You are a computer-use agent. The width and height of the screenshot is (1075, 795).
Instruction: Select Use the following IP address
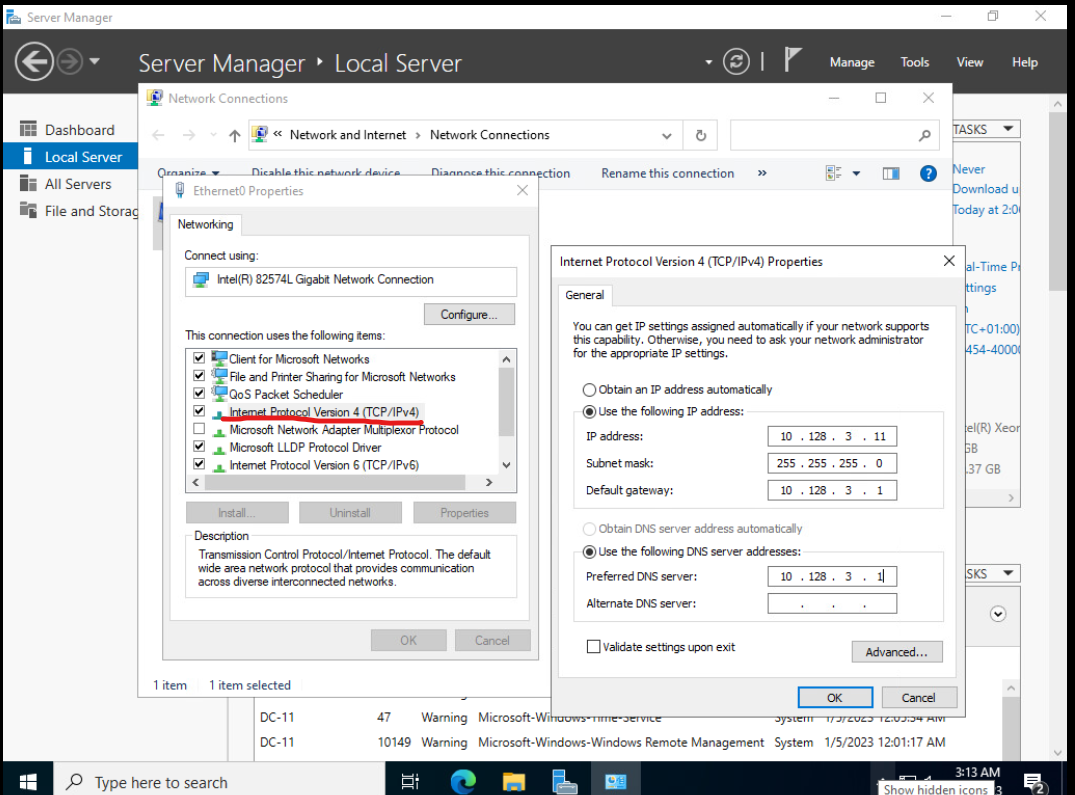tap(589, 411)
